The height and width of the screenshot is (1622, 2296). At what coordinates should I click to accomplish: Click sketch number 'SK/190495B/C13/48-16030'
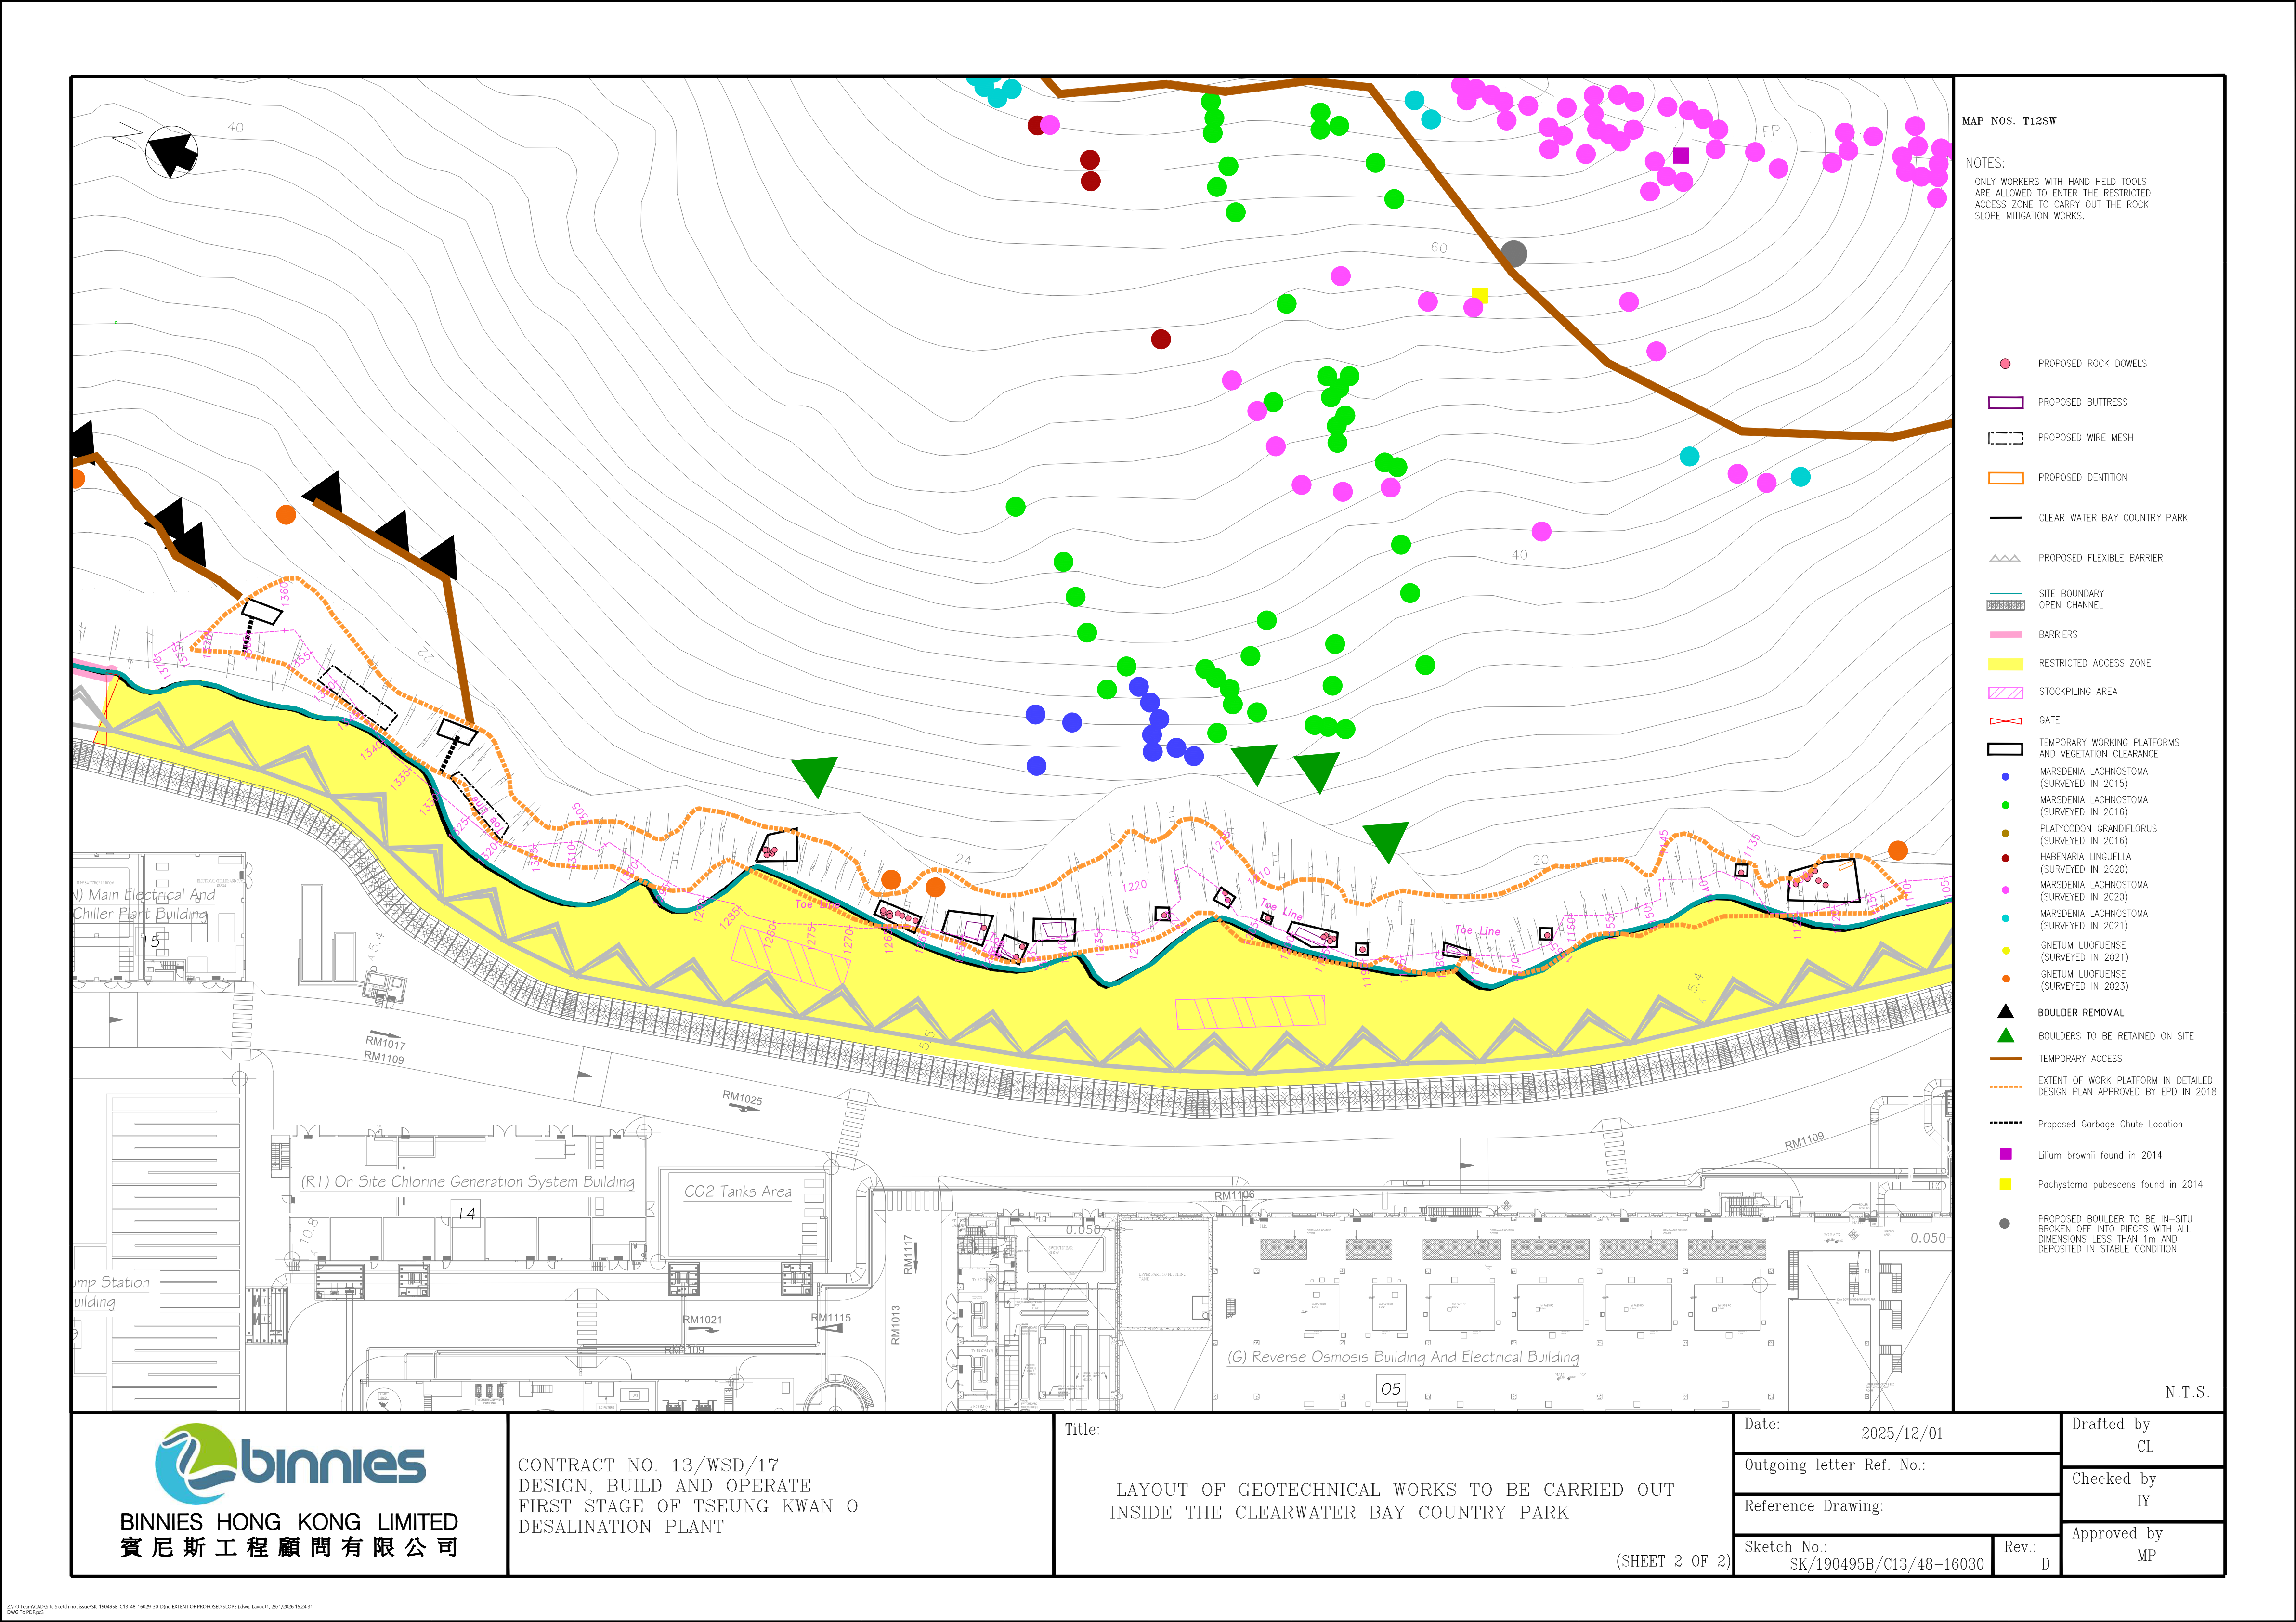1886,1564
